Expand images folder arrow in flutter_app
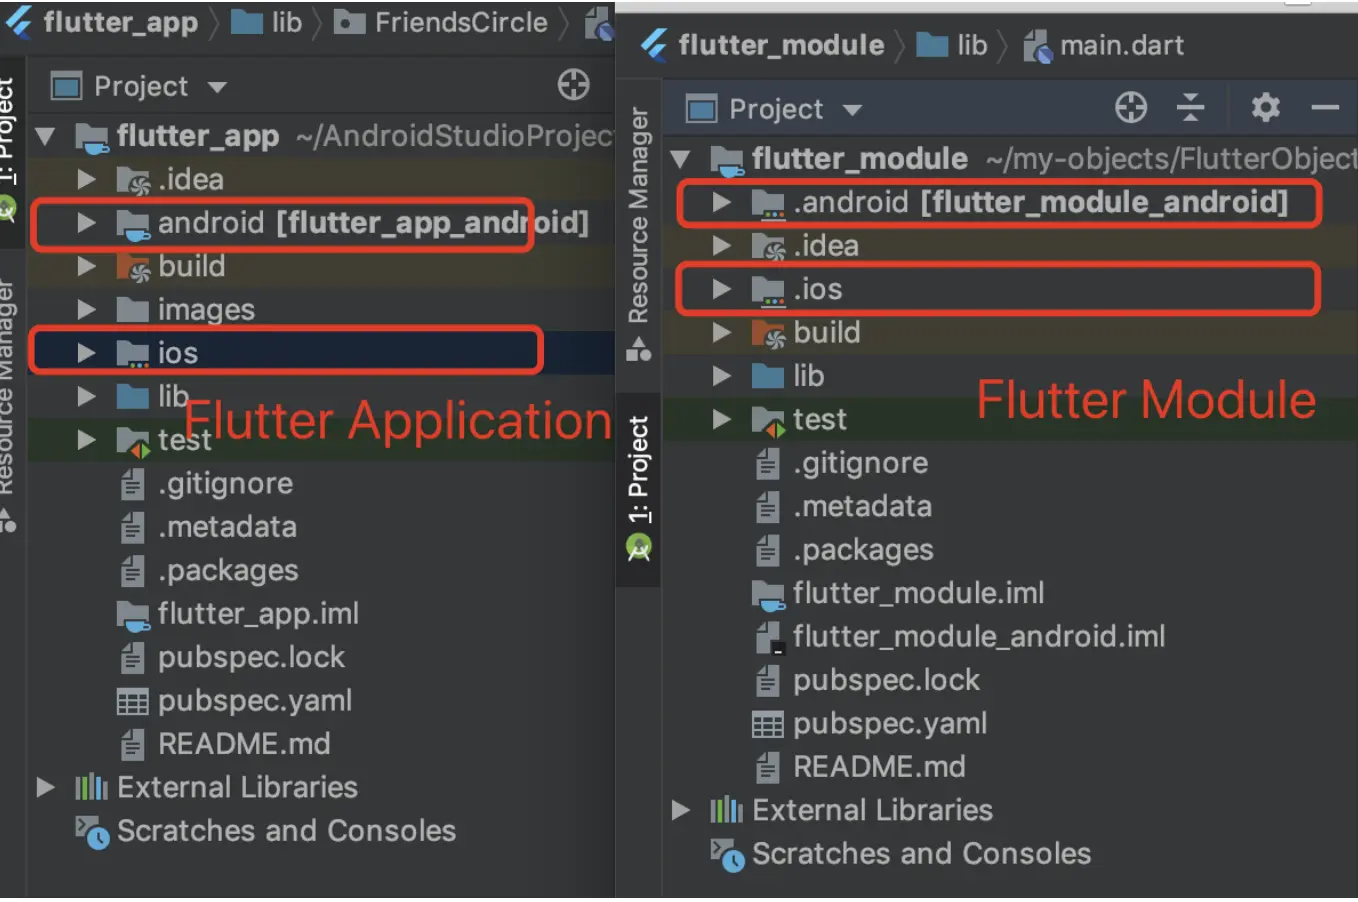 [x=87, y=310]
